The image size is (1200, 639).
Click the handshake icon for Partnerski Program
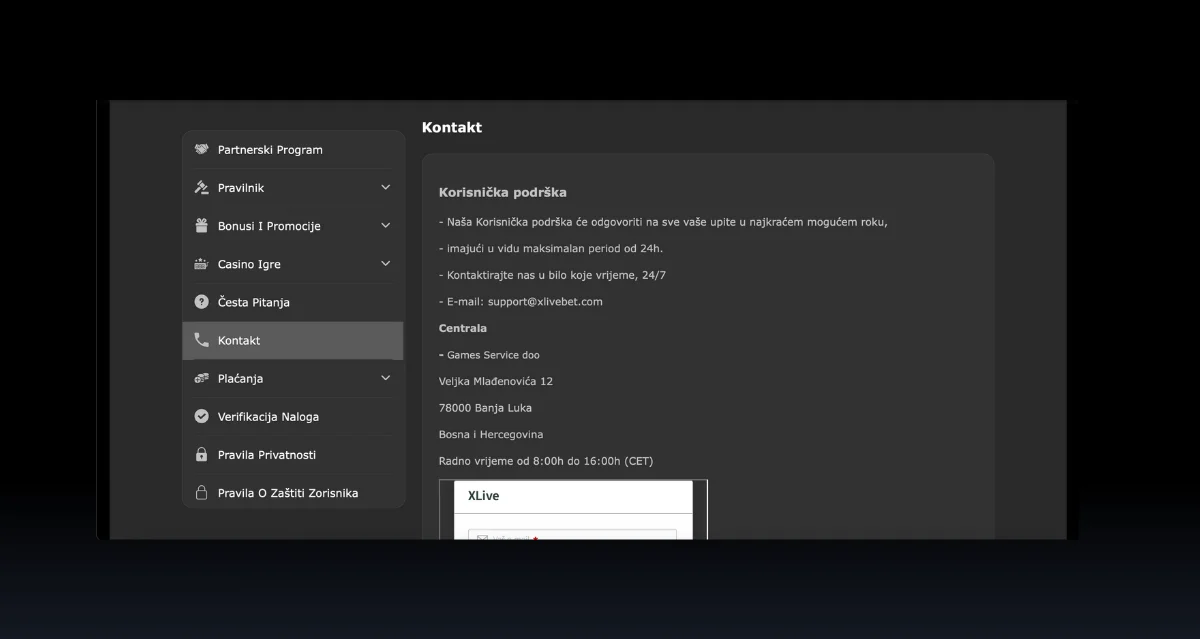pos(201,150)
